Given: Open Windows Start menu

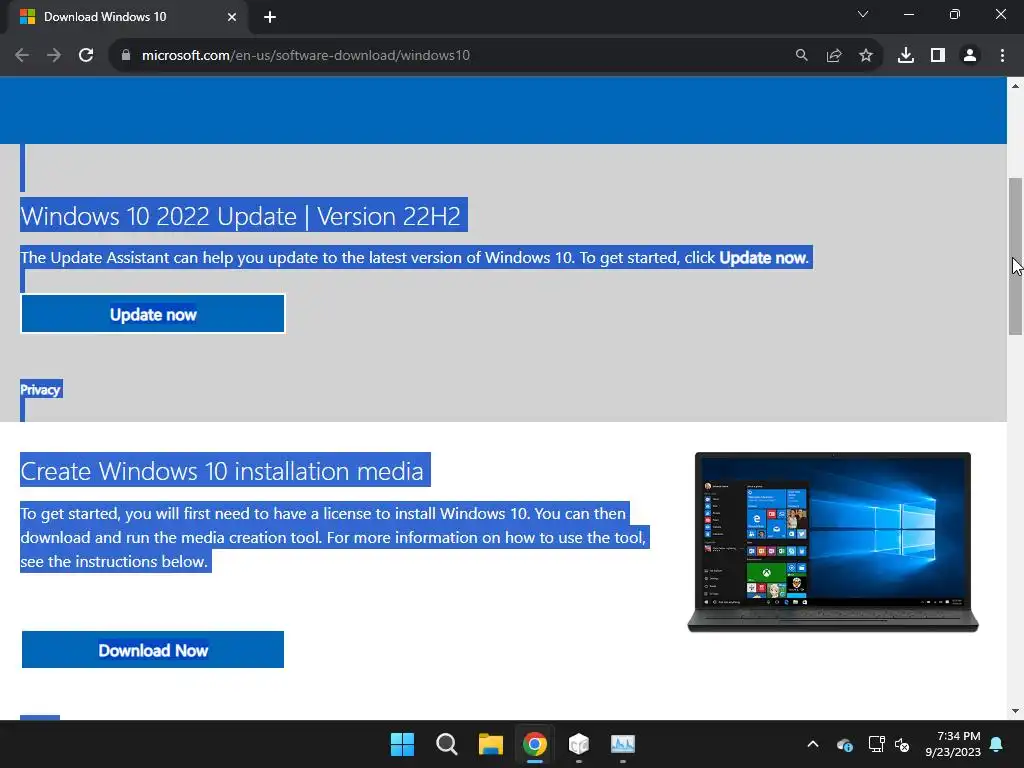Looking at the screenshot, I should [x=402, y=744].
